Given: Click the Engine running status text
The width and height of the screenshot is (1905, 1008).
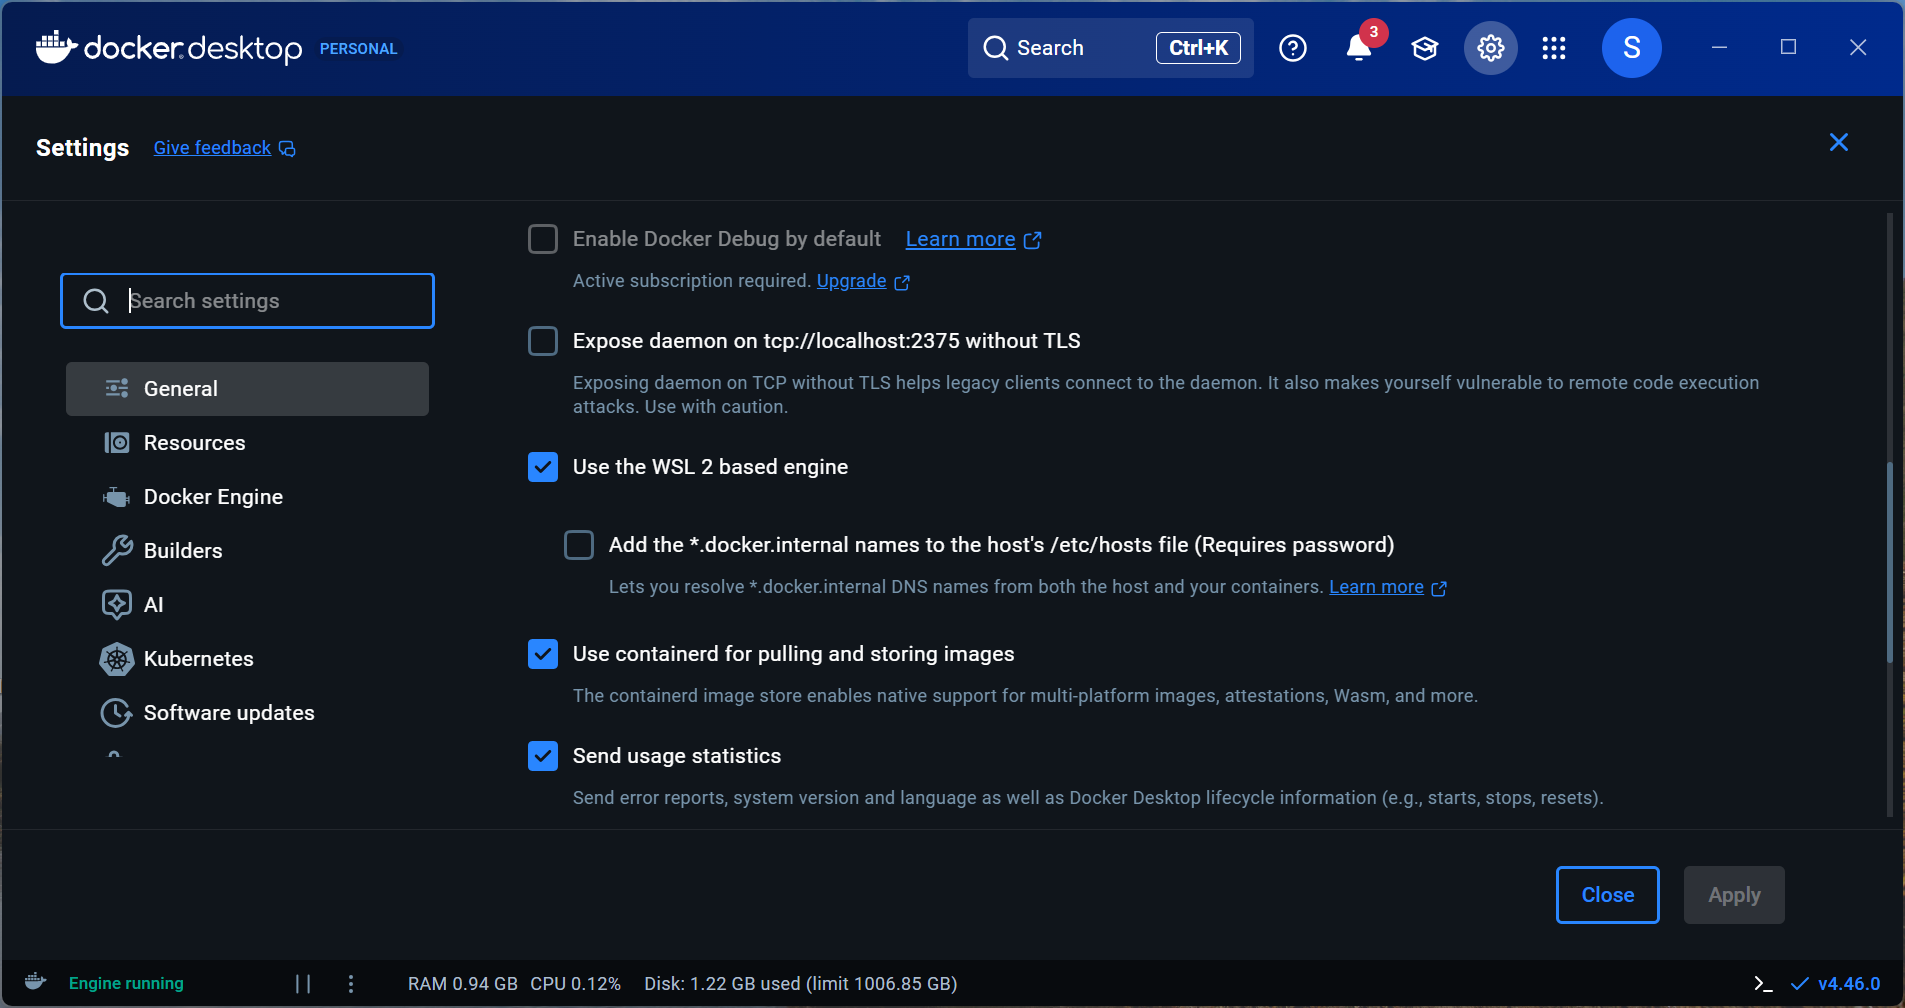Looking at the screenshot, I should click(126, 984).
